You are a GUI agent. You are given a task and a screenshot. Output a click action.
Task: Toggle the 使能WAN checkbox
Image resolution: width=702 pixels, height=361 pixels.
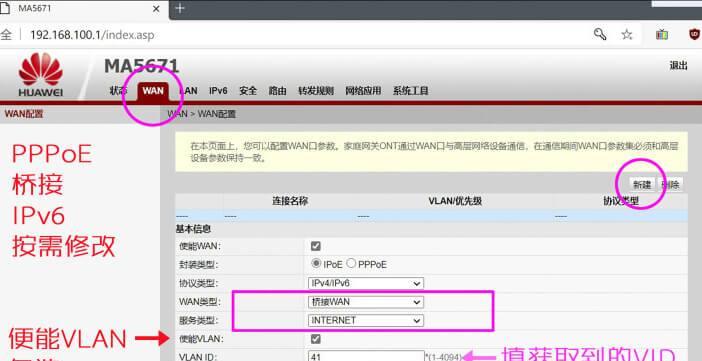pyautogui.click(x=316, y=246)
